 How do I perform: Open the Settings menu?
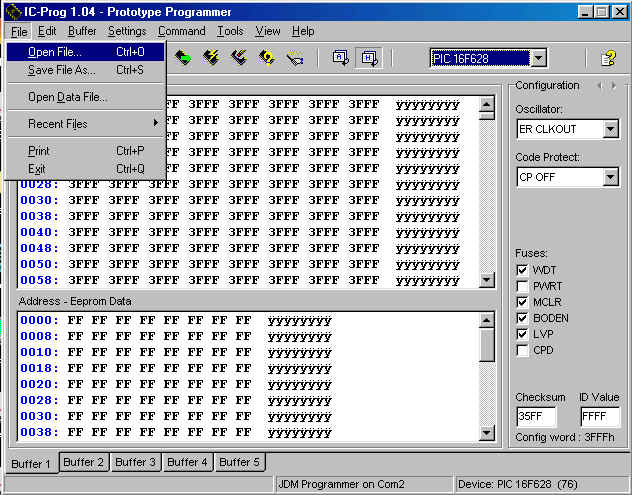[127, 31]
